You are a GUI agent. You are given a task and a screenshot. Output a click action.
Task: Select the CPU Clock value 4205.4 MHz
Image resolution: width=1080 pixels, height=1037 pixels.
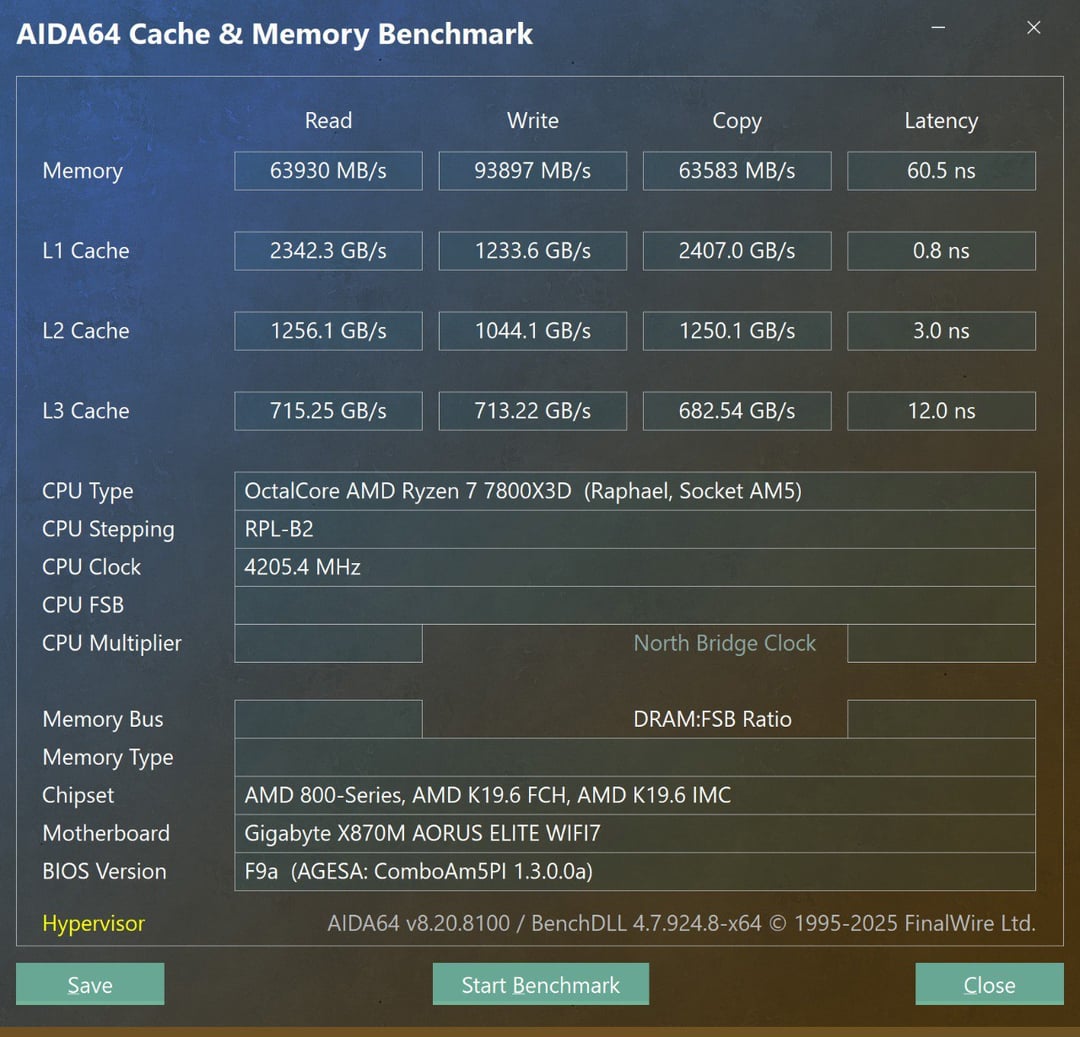point(634,567)
